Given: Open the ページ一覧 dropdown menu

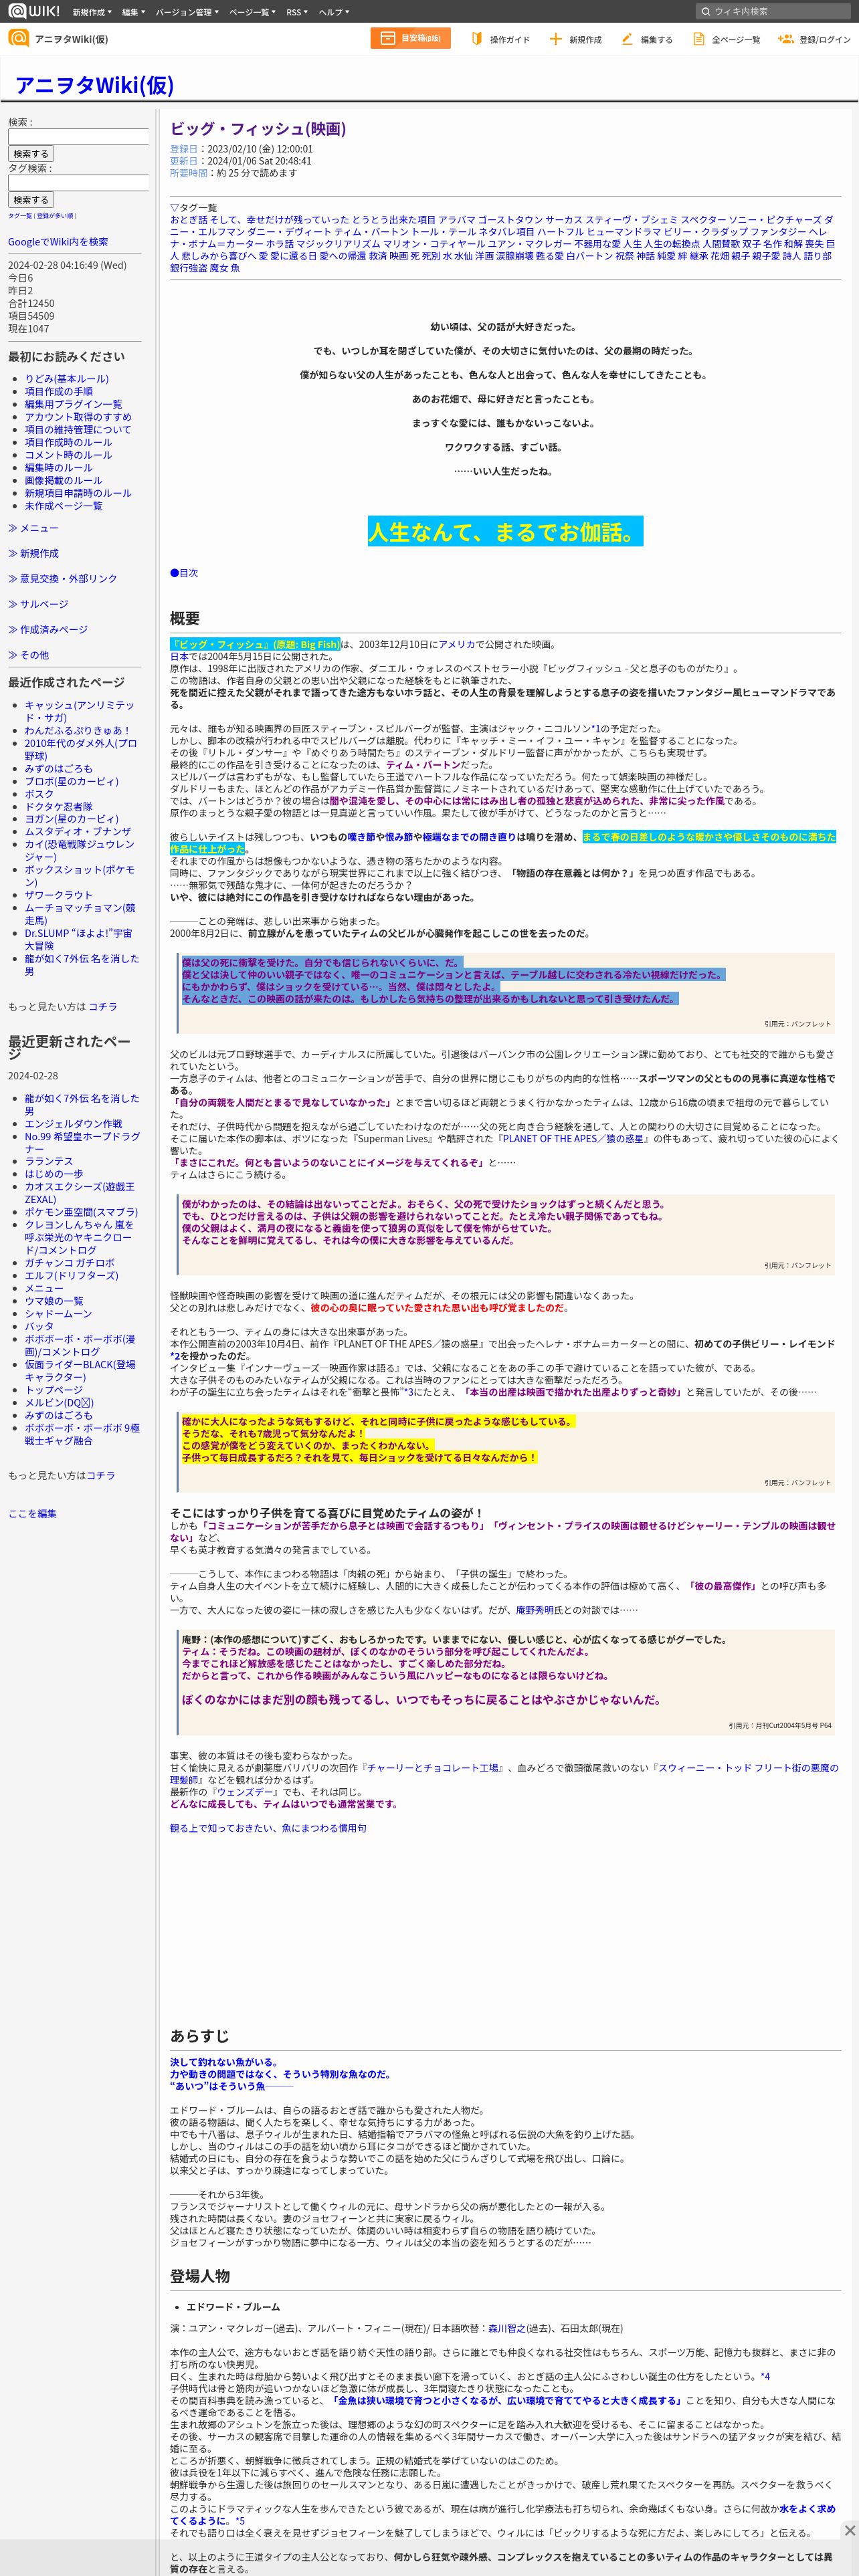Looking at the screenshot, I should tap(253, 12).
